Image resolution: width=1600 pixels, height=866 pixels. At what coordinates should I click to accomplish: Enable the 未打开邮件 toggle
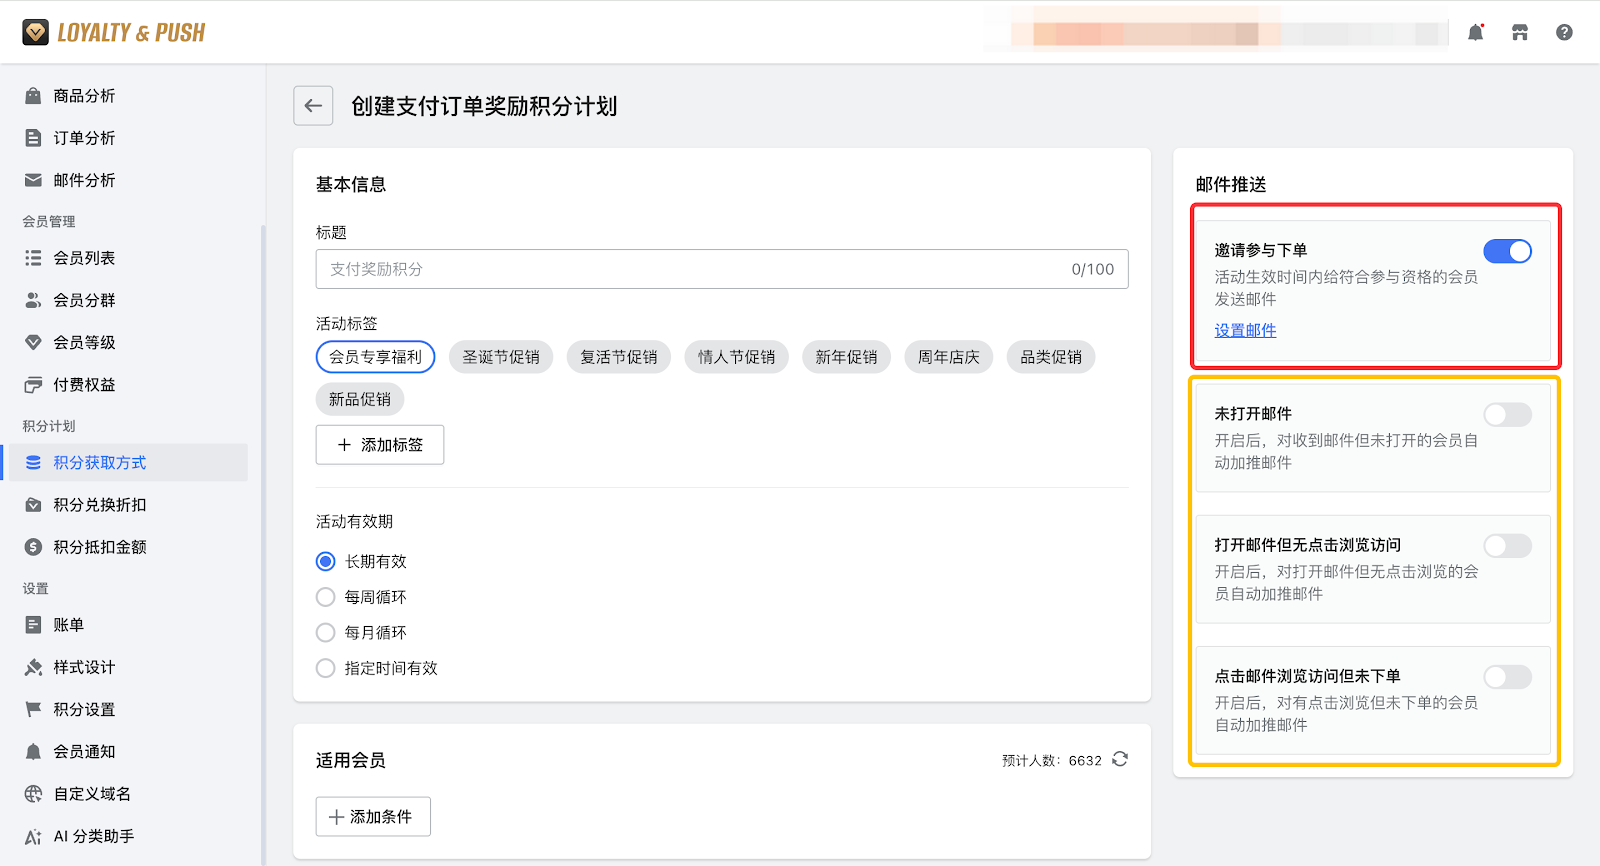[x=1507, y=415]
